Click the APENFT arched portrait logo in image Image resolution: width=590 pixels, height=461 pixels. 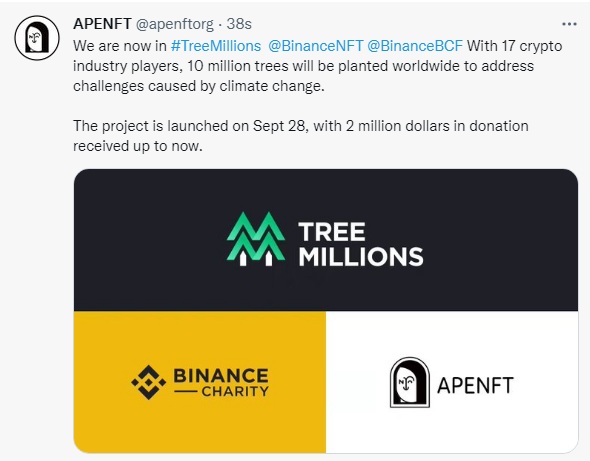pyautogui.click(x=410, y=382)
